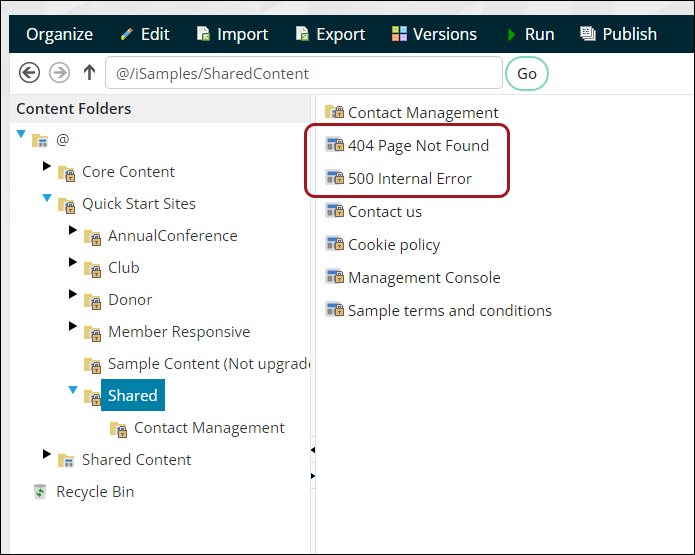Collapse the Shared folder

[73, 390]
